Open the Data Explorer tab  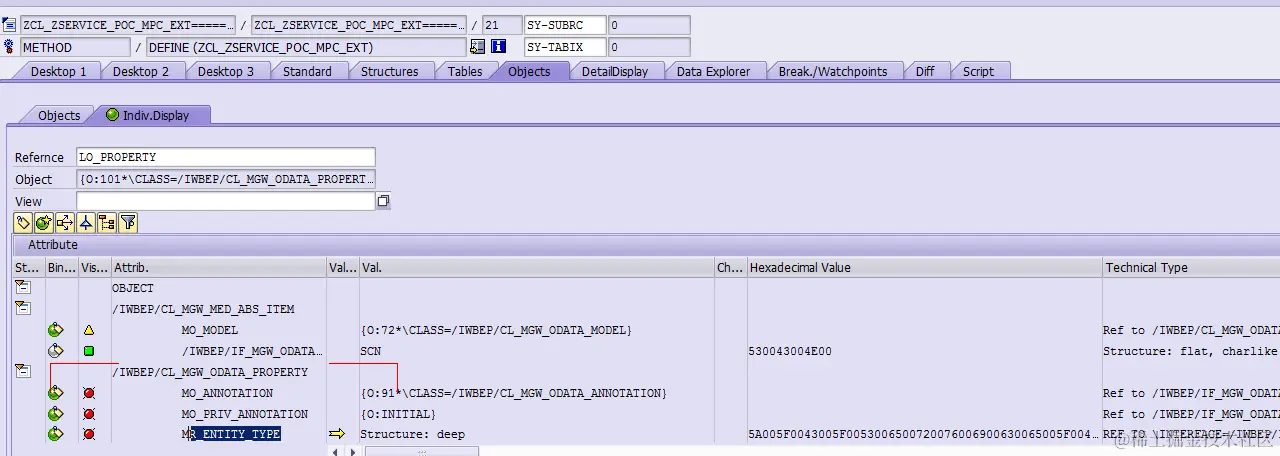[713, 71]
